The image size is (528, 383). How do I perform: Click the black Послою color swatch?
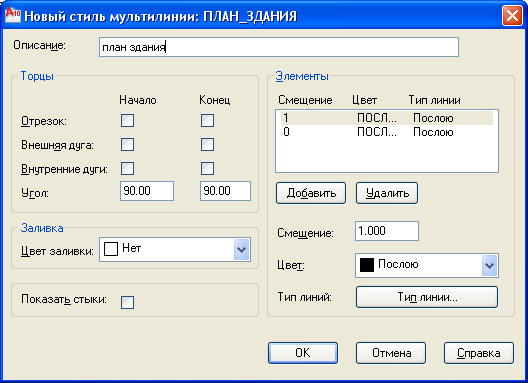coord(367,265)
